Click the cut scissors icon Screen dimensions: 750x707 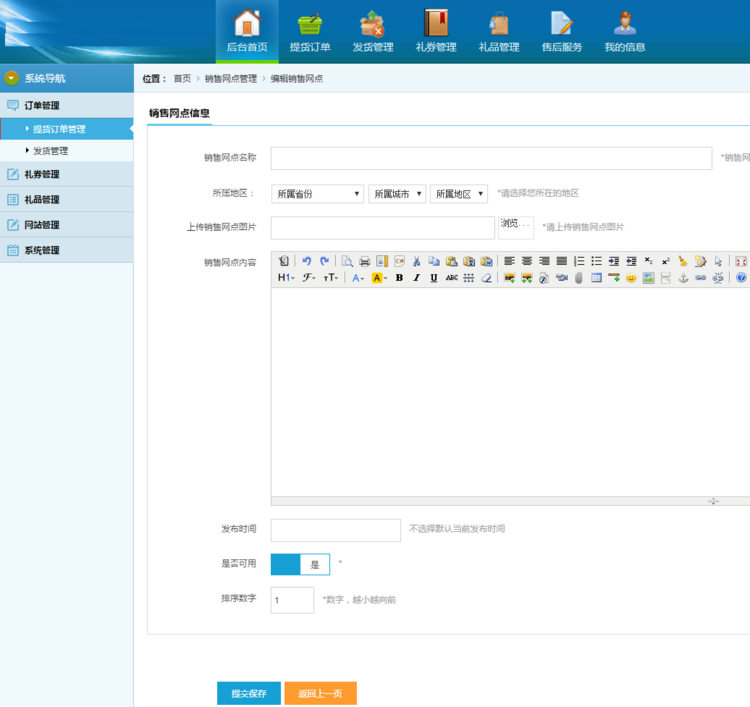tap(417, 261)
